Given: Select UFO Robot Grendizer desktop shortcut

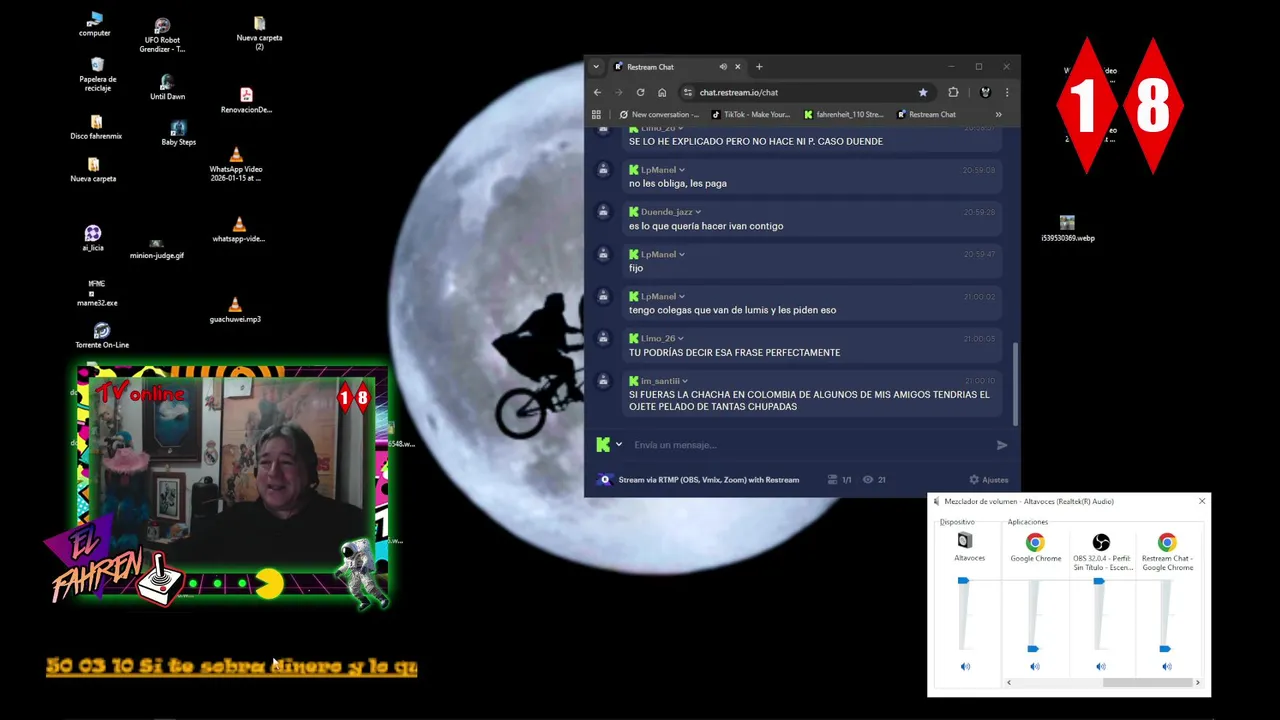Looking at the screenshot, I should click(x=162, y=35).
